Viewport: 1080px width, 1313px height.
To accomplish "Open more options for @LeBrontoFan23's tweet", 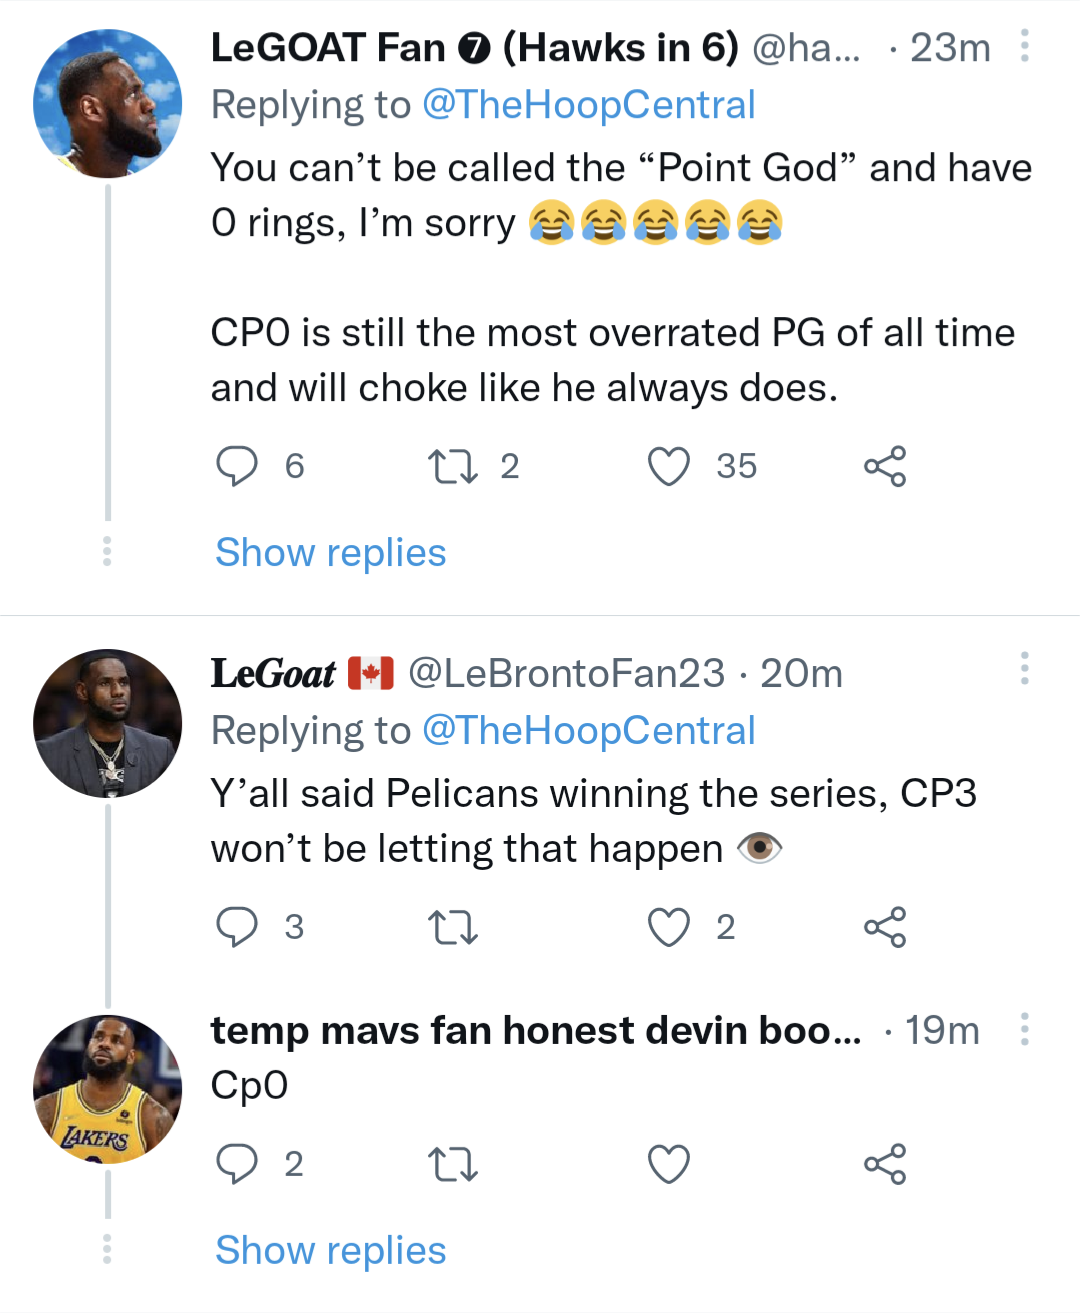I will click(1025, 668).
